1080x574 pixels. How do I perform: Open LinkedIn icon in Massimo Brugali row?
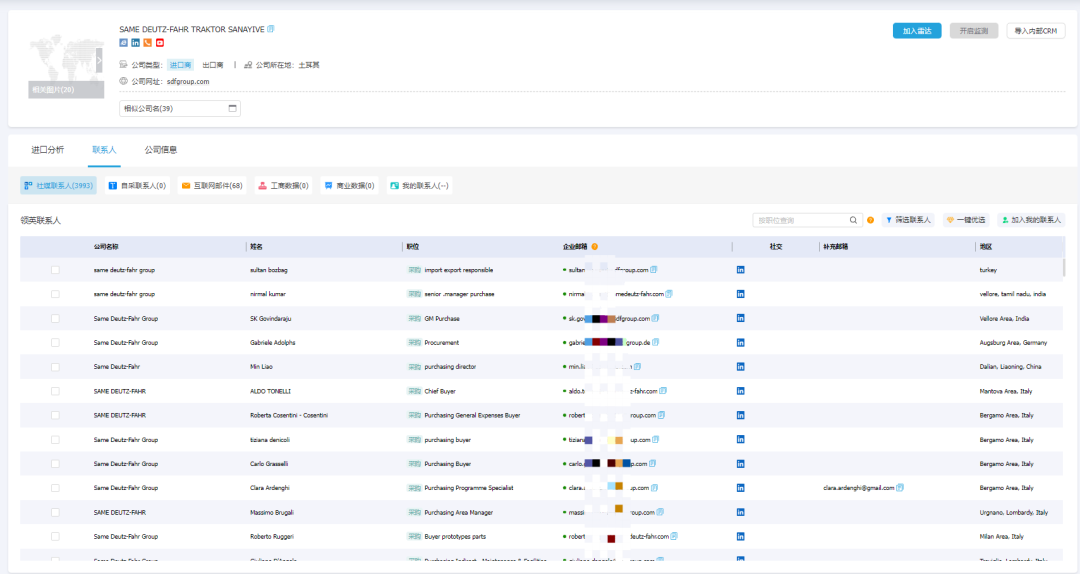click(741, 512)
